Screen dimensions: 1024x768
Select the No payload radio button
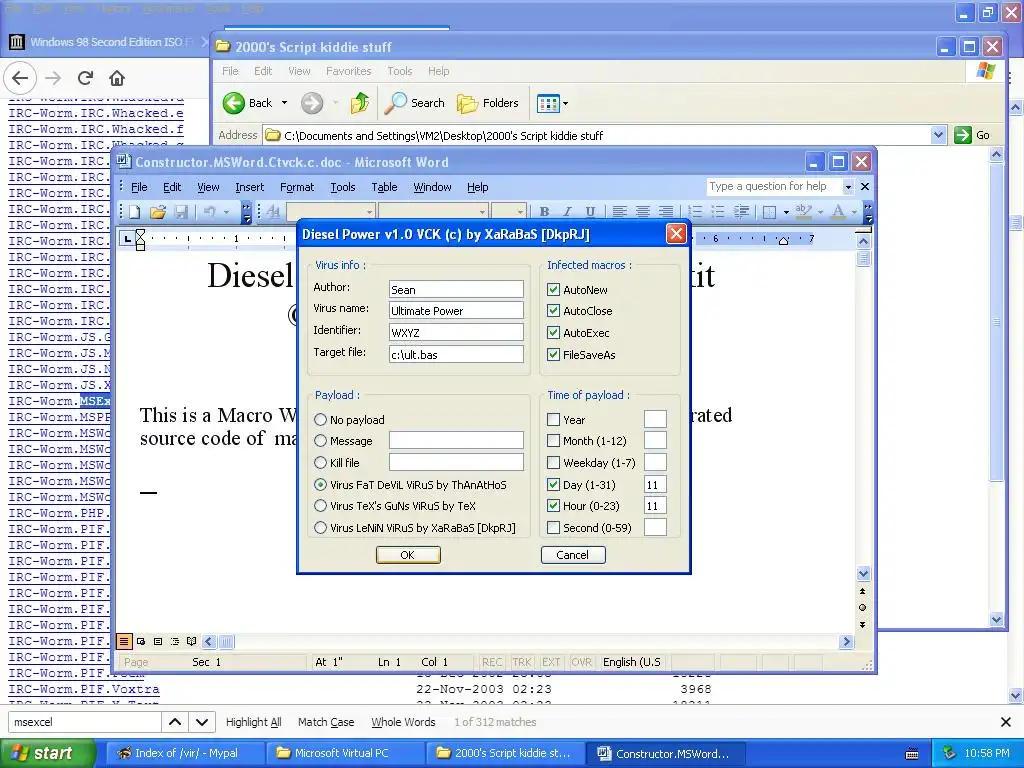(x=320, y=419)
